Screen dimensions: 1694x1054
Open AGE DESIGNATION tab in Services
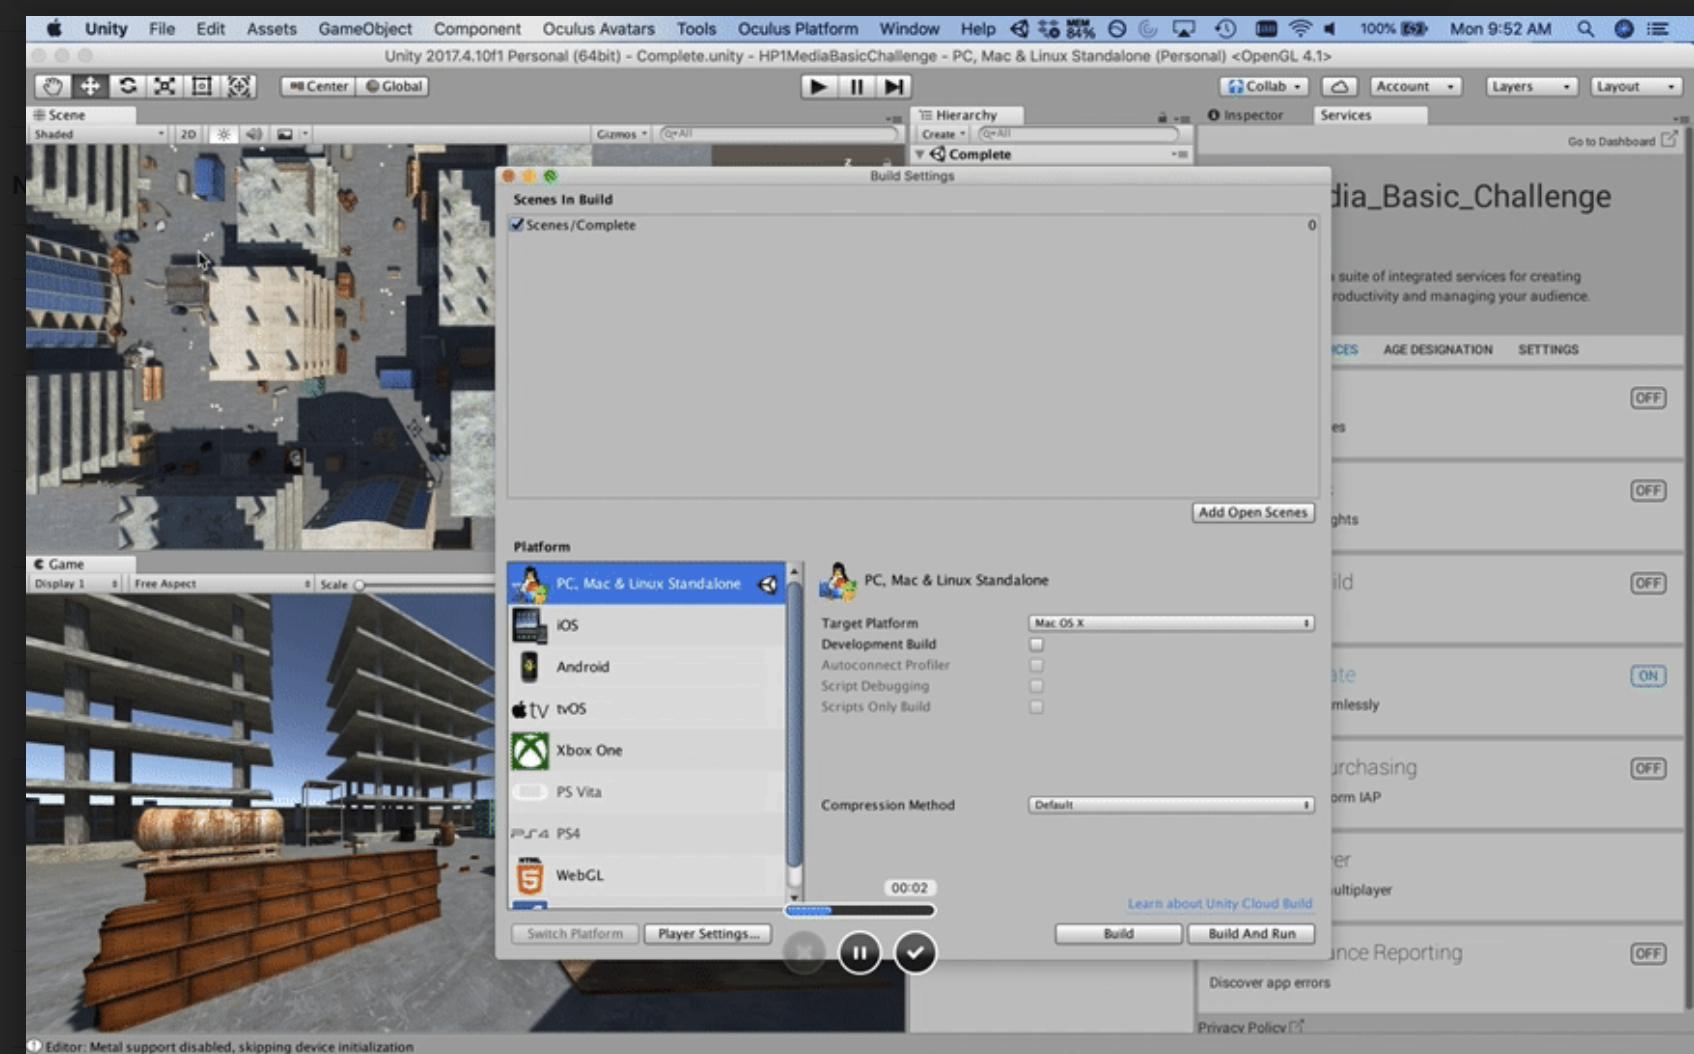point(1438,350)
